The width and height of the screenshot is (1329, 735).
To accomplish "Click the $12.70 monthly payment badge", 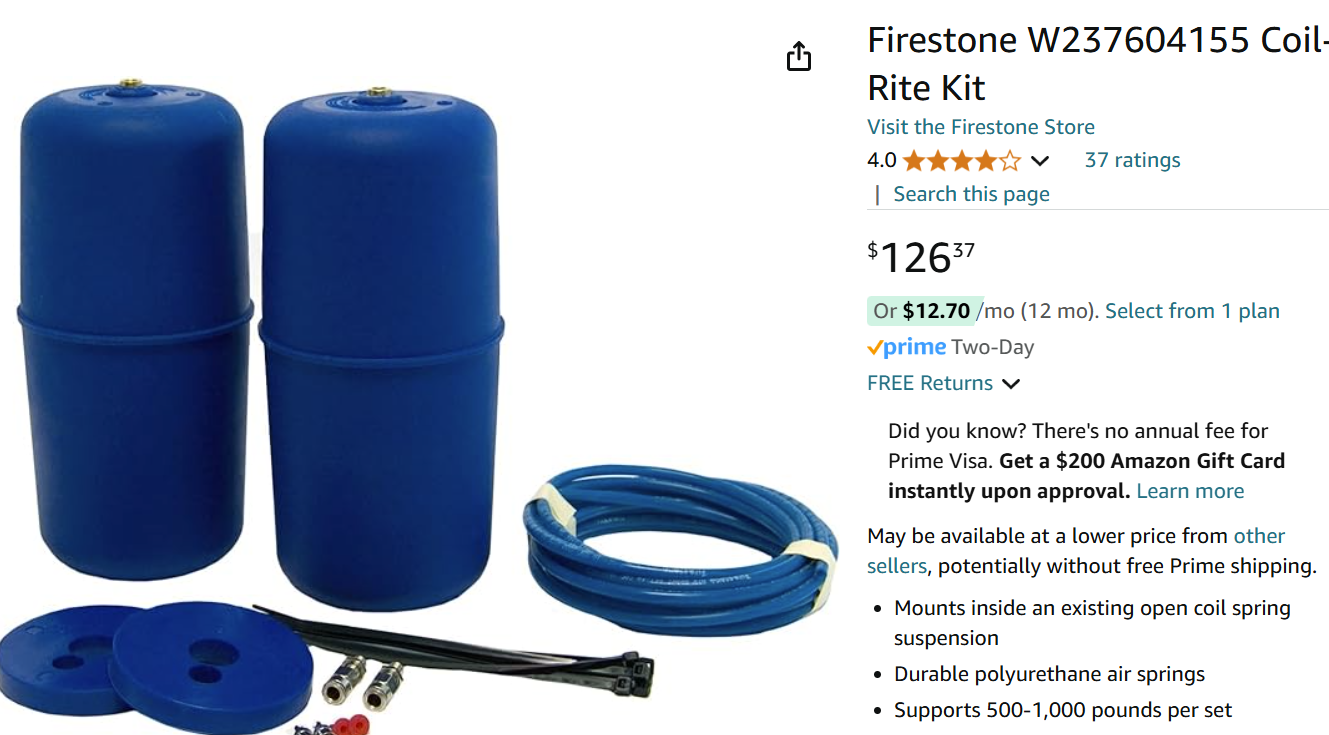I will pos(922,311).
